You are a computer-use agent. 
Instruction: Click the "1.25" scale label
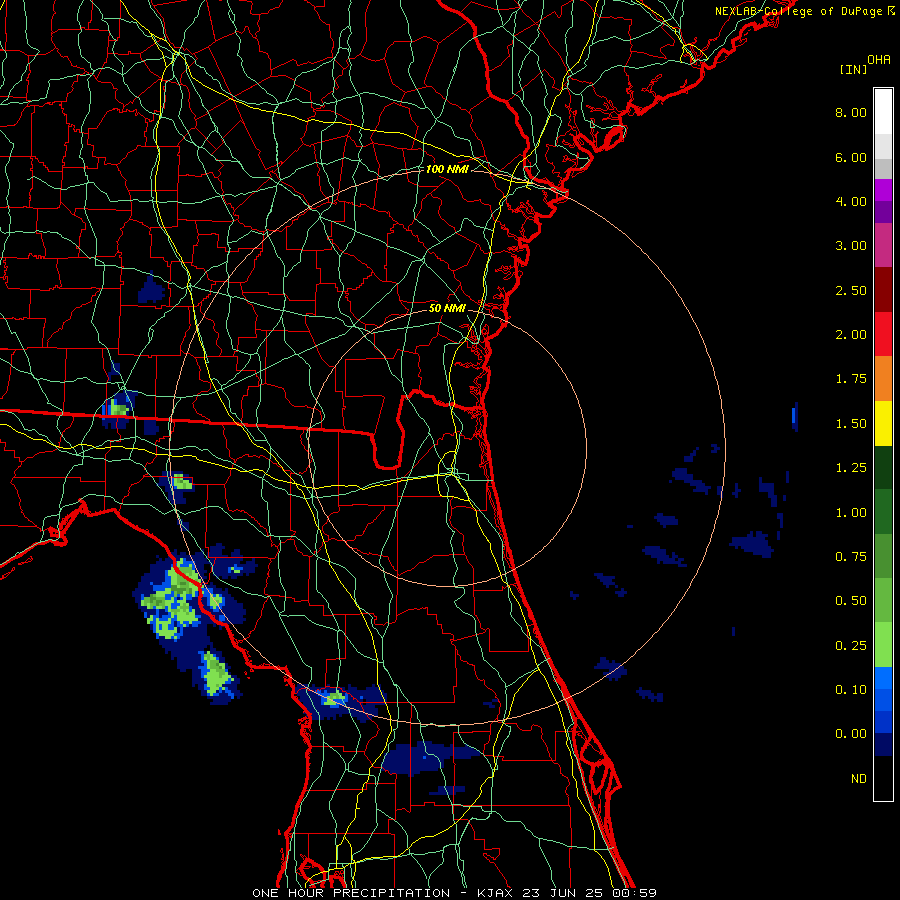[851, 468]
